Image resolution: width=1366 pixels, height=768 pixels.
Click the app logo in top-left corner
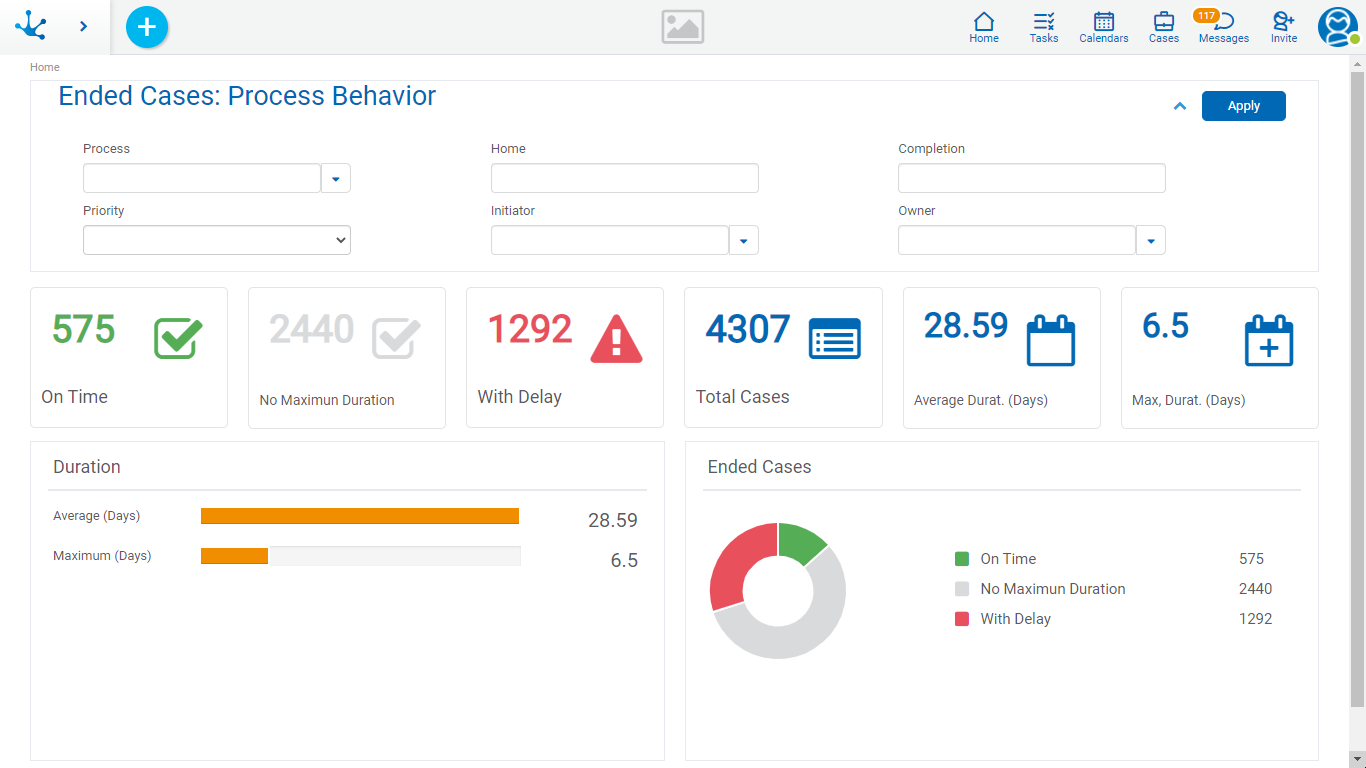(31, 26)
